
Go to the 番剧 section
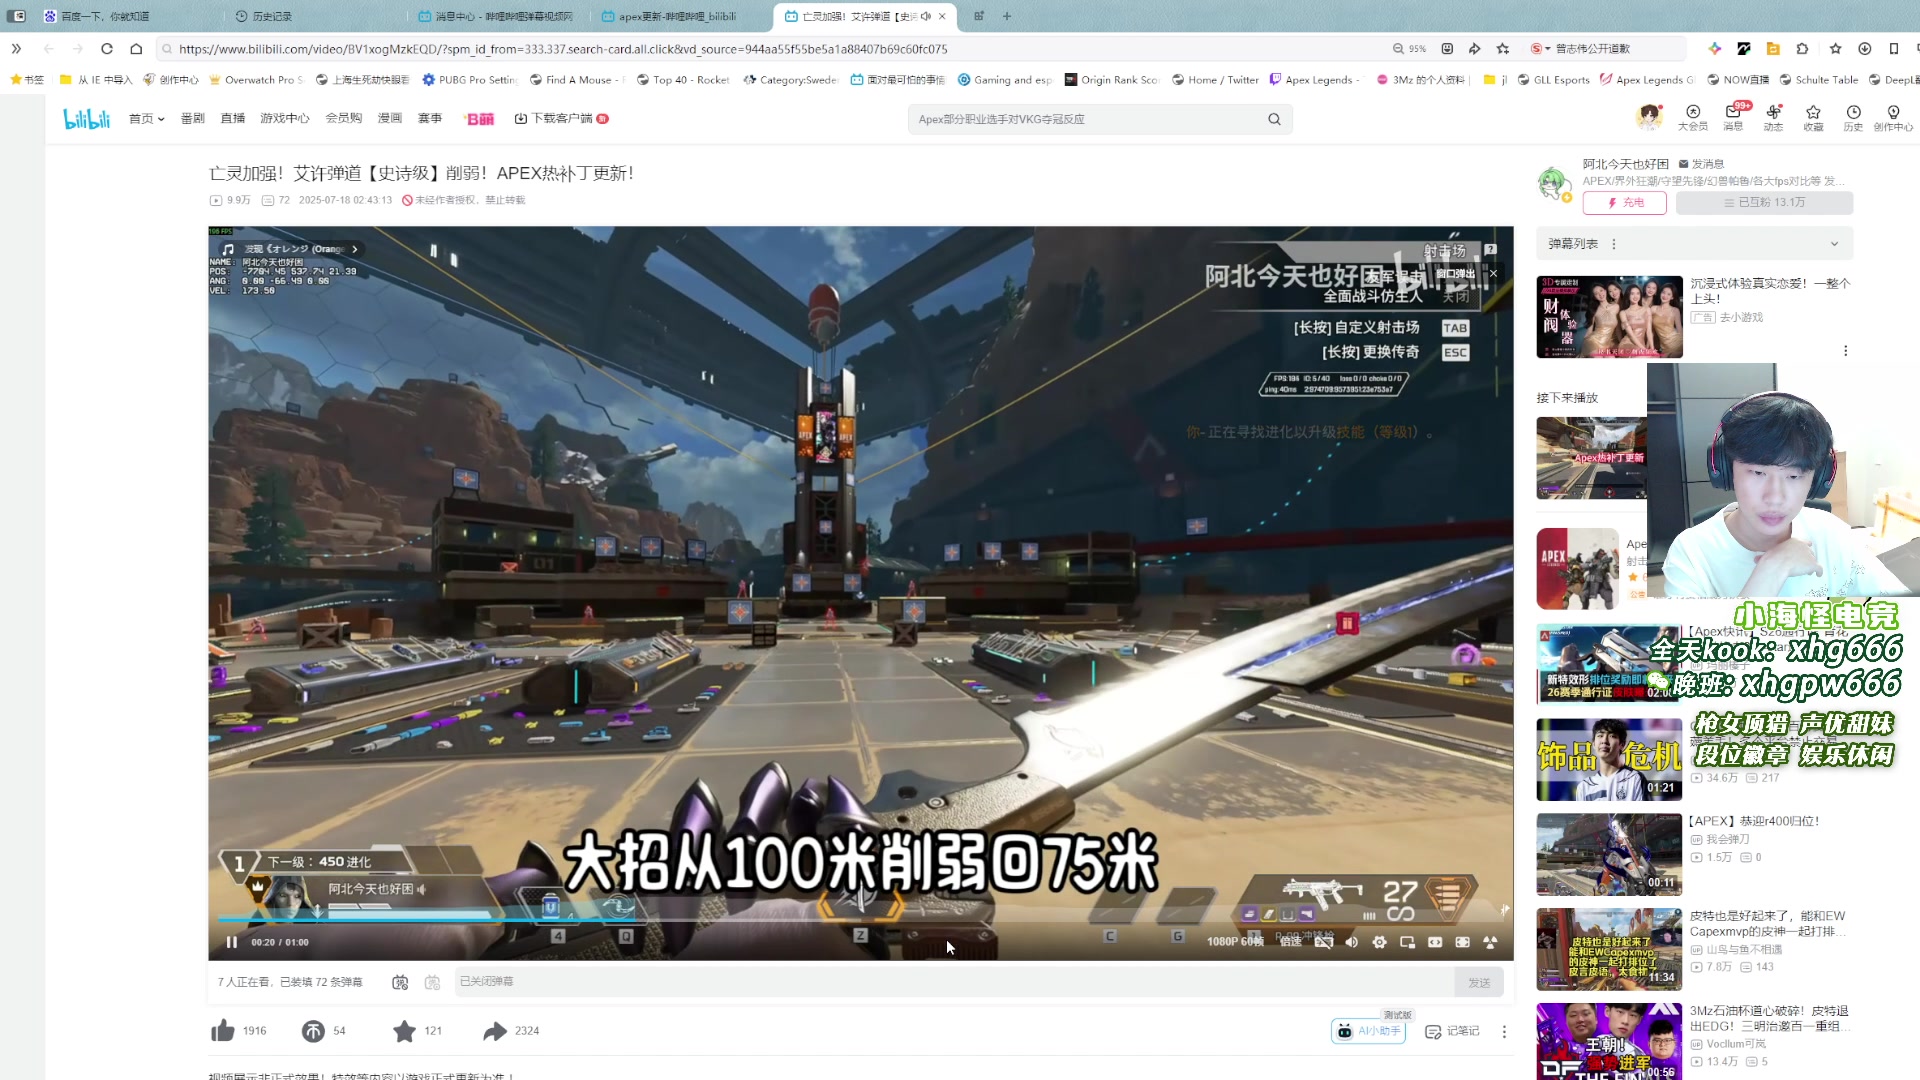pyautogui.click(x=192, y=119)
